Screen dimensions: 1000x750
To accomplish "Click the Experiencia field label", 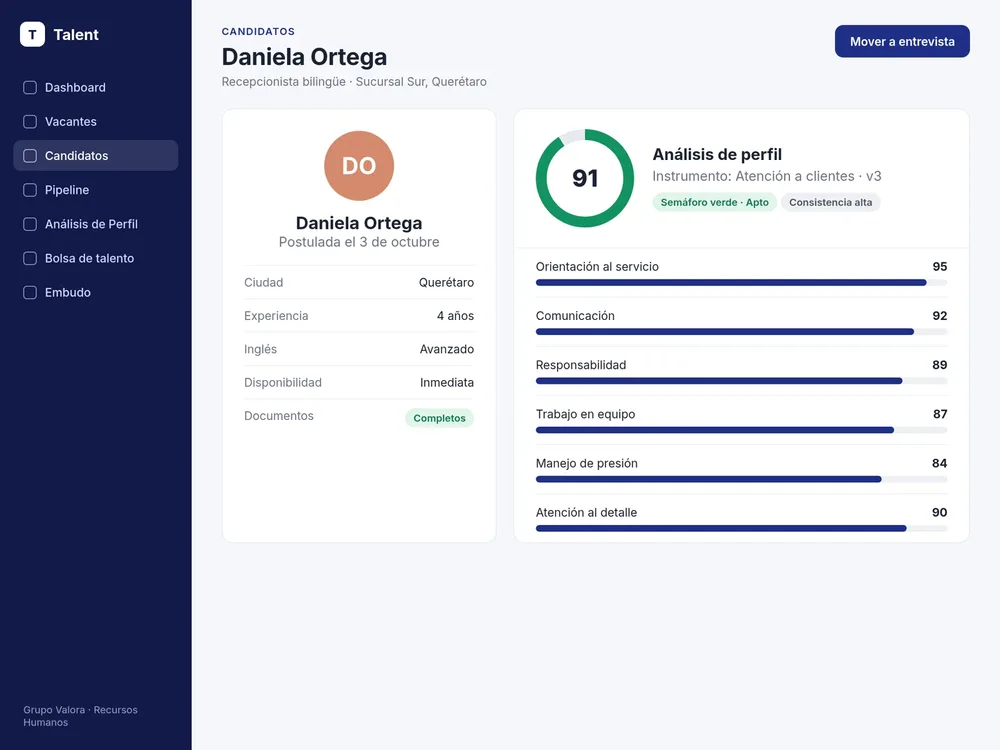I will [x=276, y=316].
